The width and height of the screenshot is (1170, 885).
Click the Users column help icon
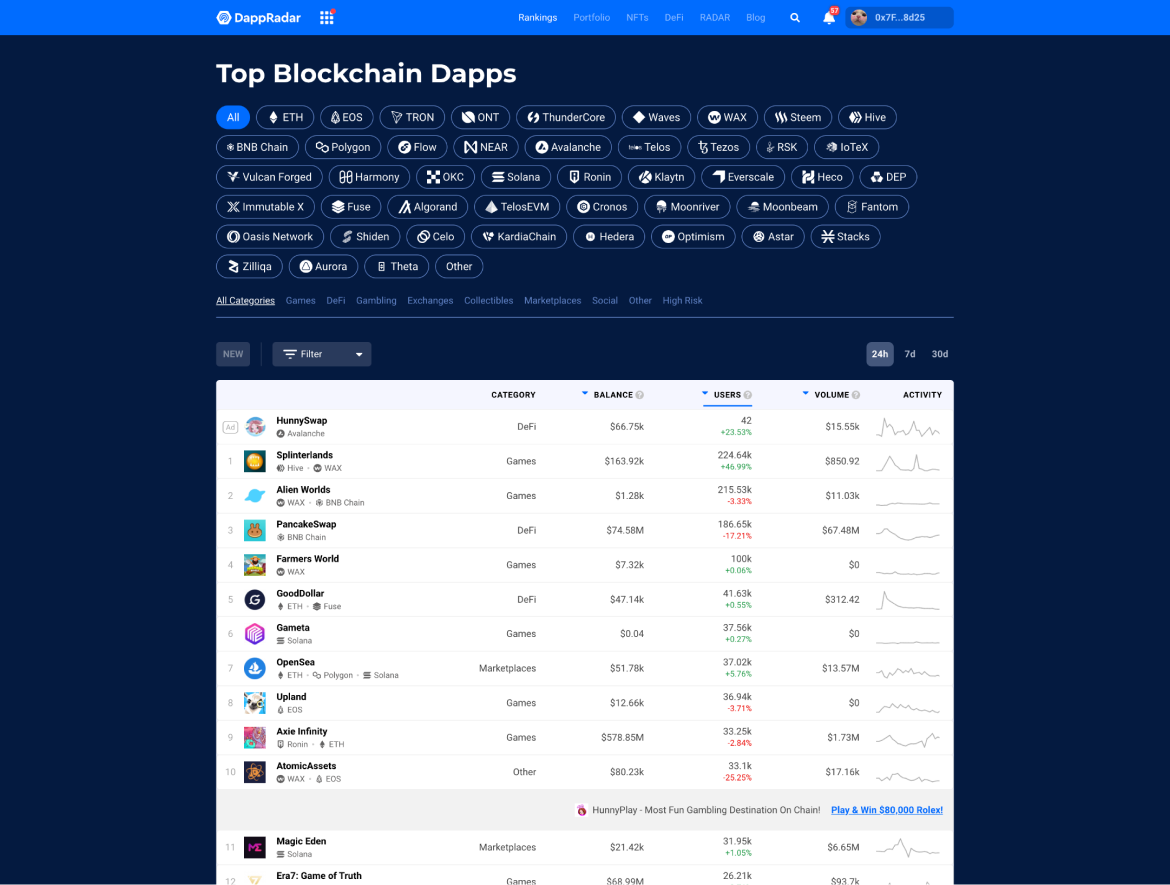point(748,395)
